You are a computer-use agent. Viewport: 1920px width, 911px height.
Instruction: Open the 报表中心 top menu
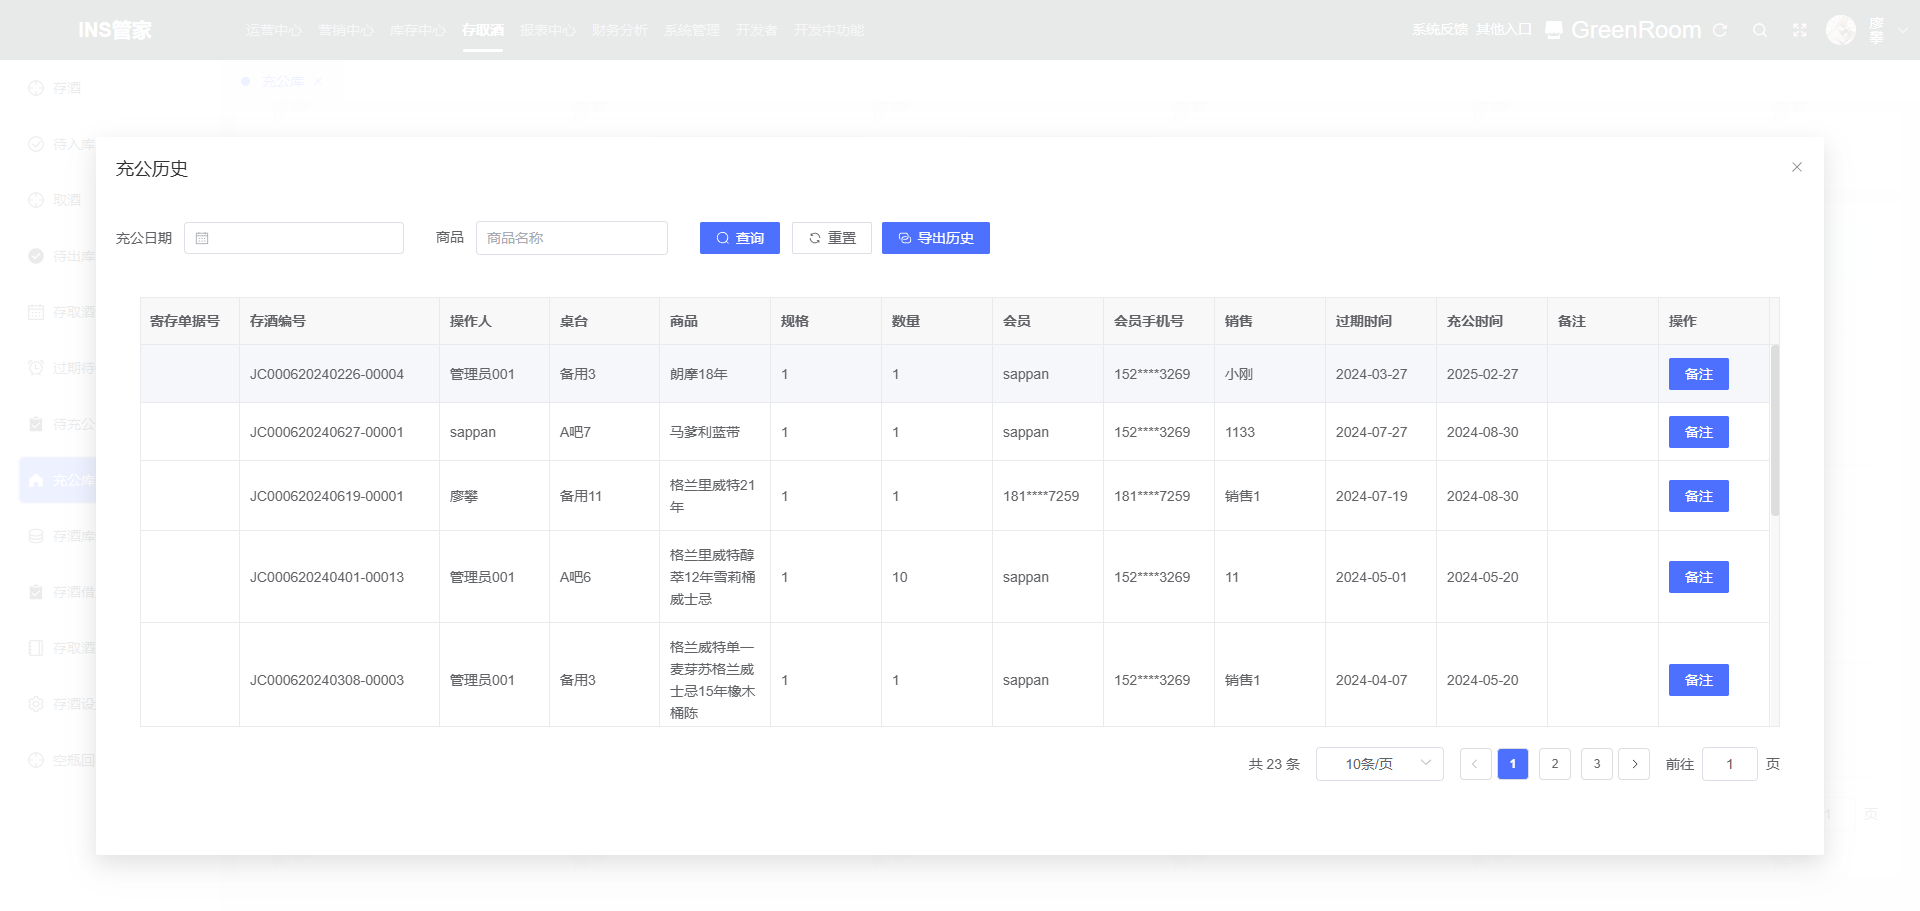[548, 30]
